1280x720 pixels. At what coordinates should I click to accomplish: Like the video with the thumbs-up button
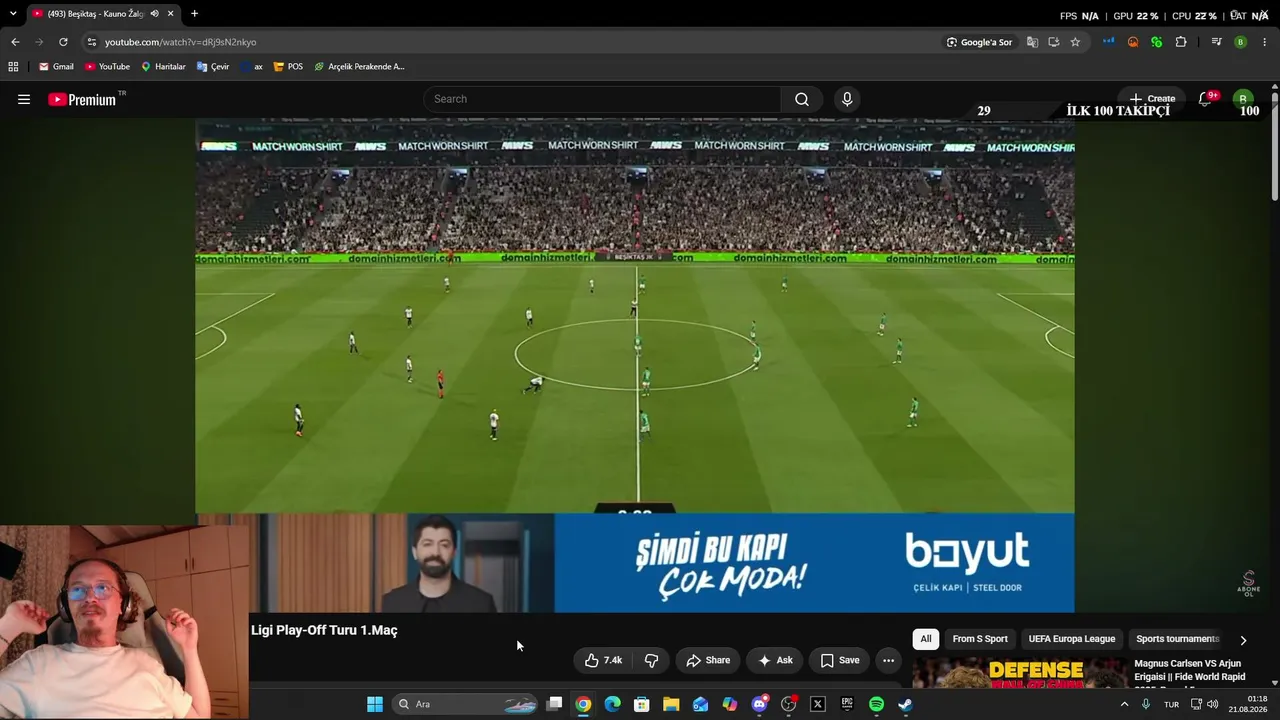coord(604,660)
